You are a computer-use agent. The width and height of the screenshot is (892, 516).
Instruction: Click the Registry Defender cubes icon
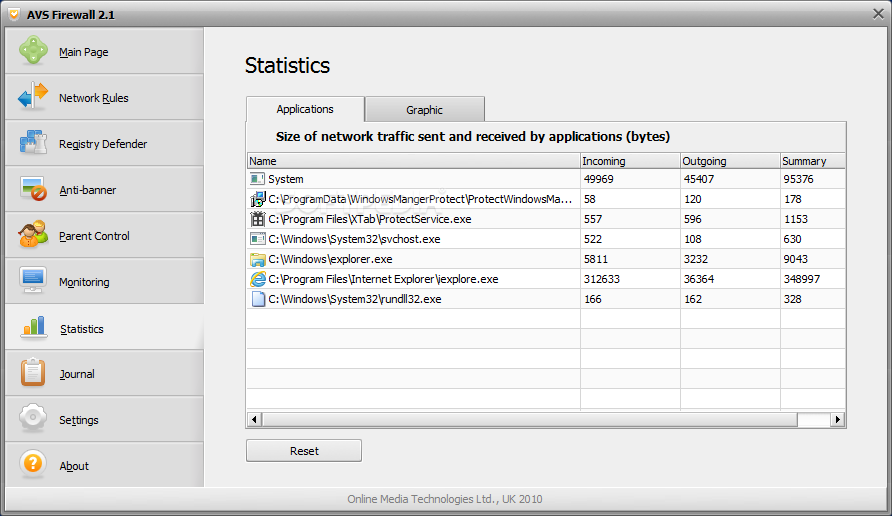(x=33, y=142)
